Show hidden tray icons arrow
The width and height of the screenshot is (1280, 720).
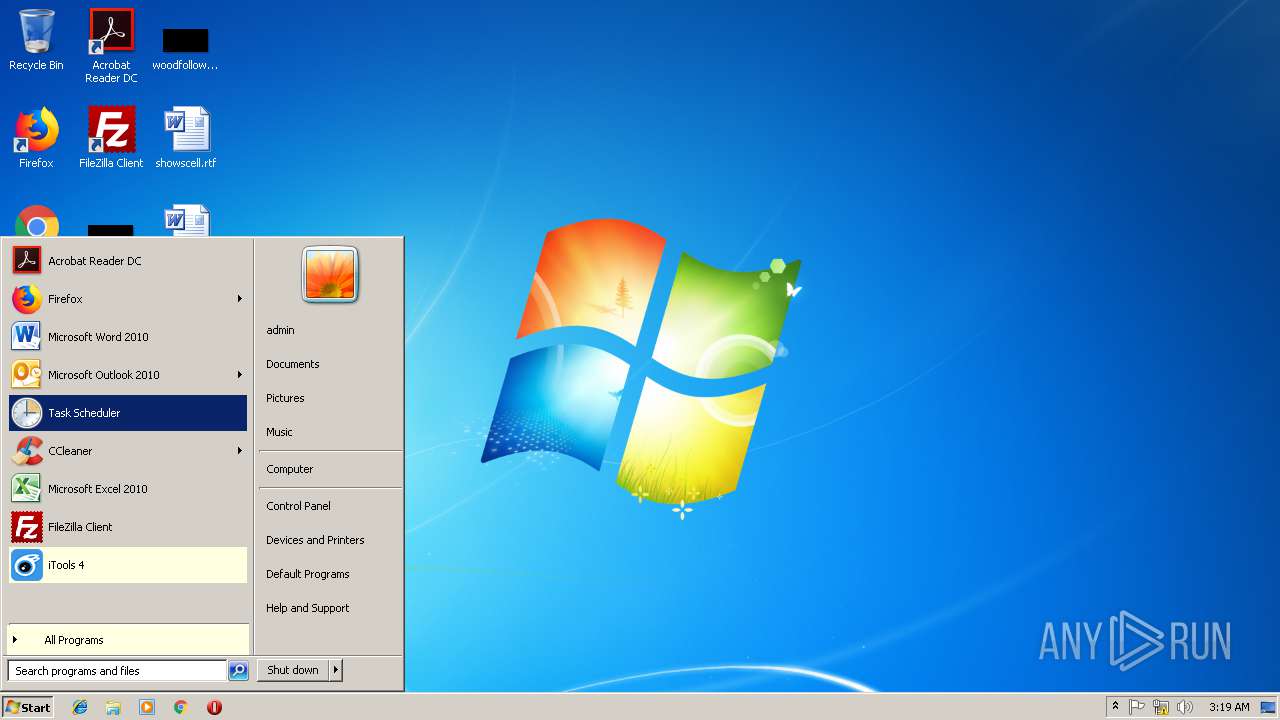(1115, 707)
